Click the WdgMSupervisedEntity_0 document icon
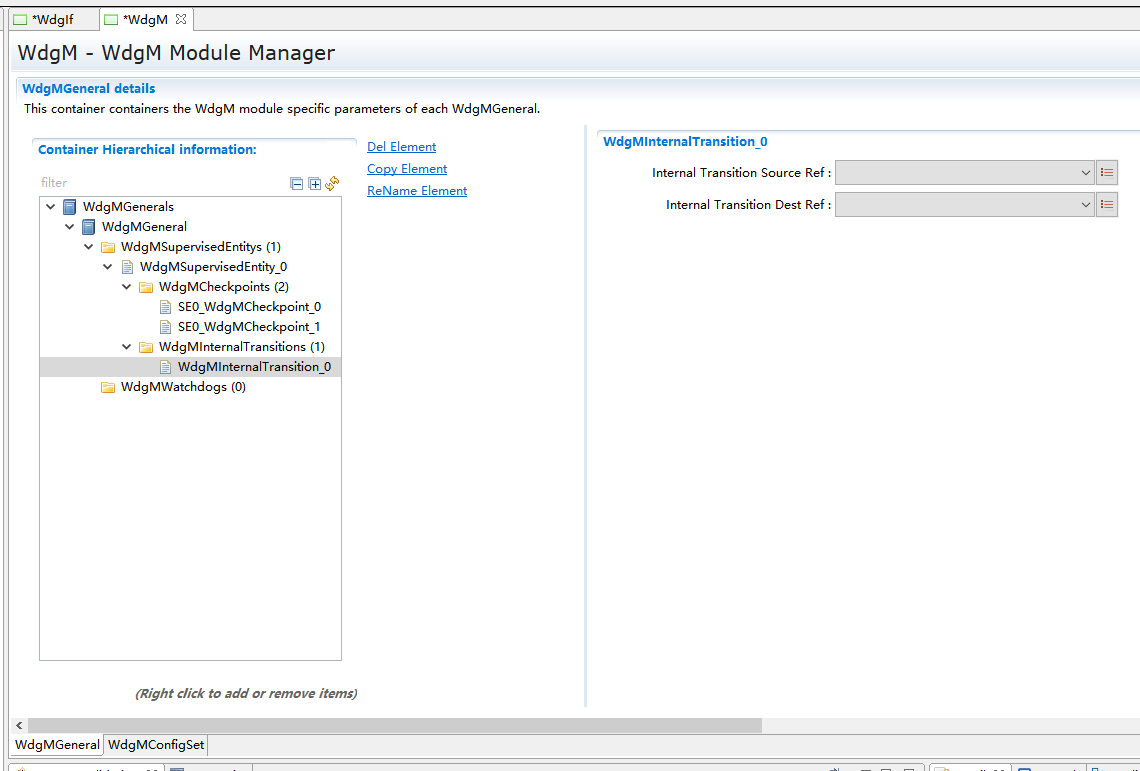 tap(127, 266)
